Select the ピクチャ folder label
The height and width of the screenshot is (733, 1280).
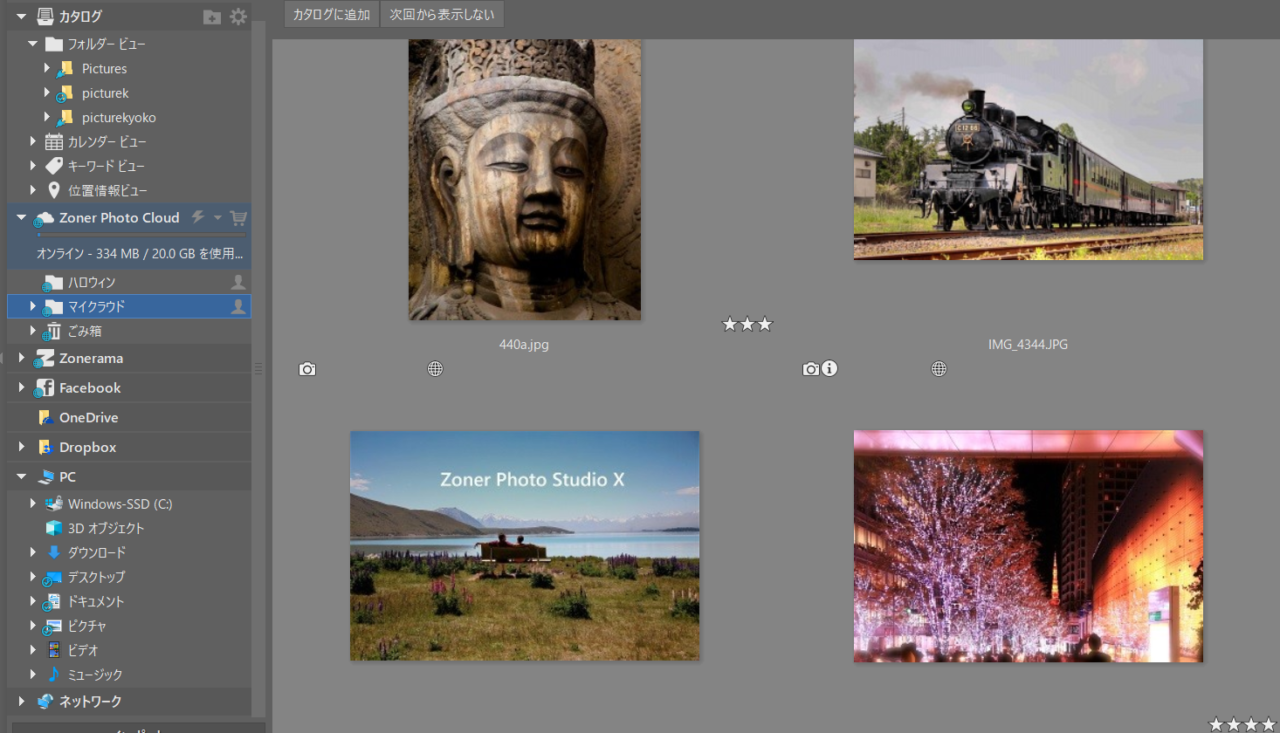point(87,626)
